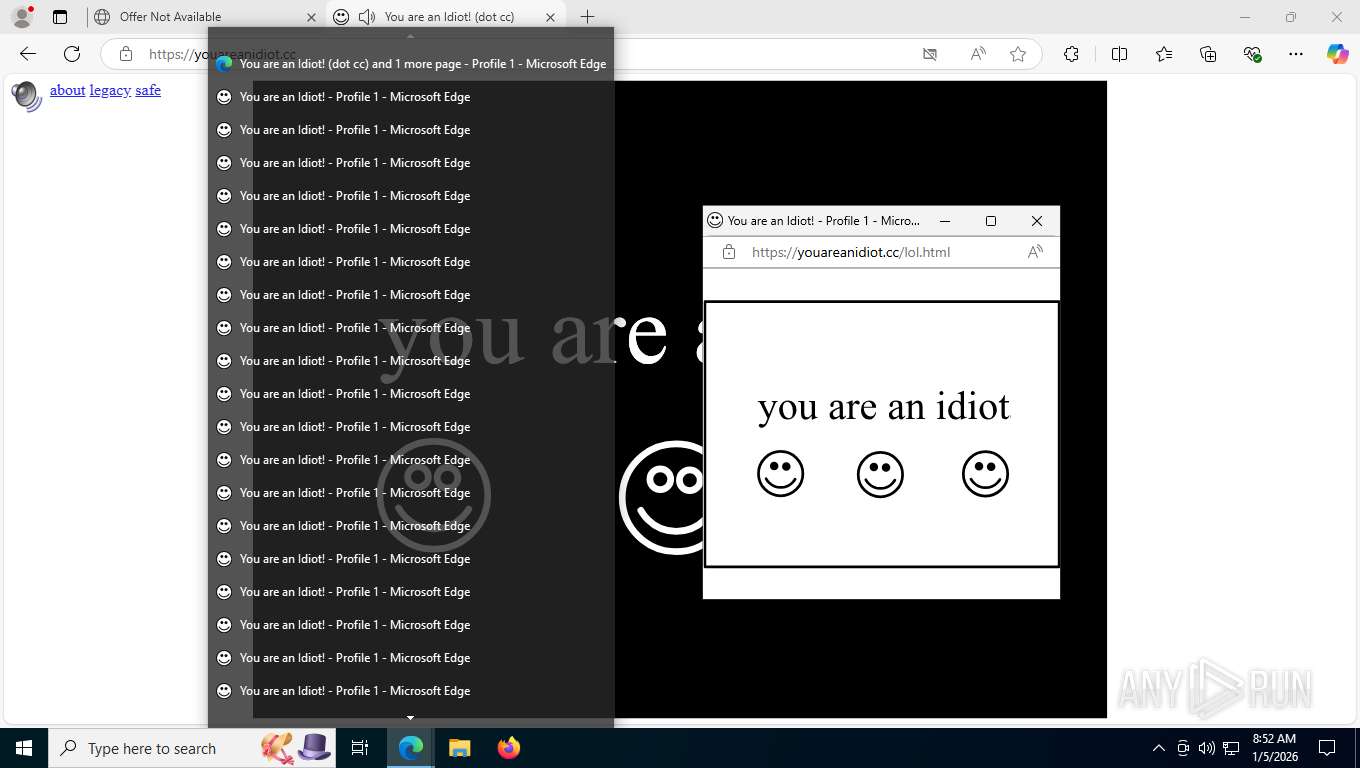Image resolution: width=1360 pixels, height=768 pixels.
Task: Follow the about link
Action: coord(68,90)
